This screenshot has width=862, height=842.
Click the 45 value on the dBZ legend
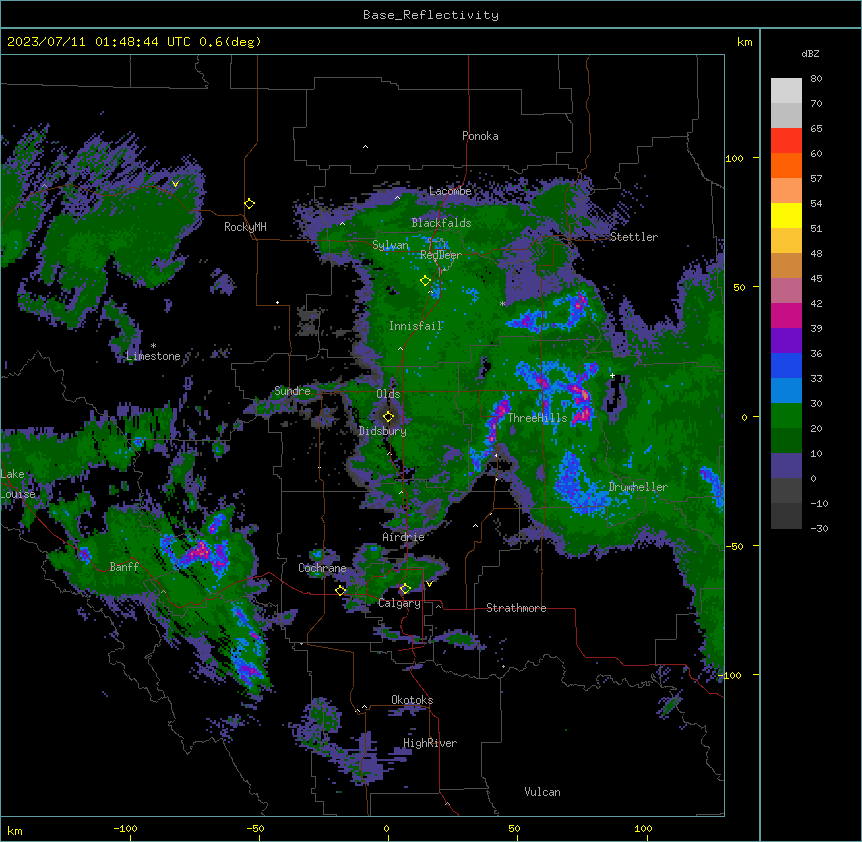(x=816, y=279)
